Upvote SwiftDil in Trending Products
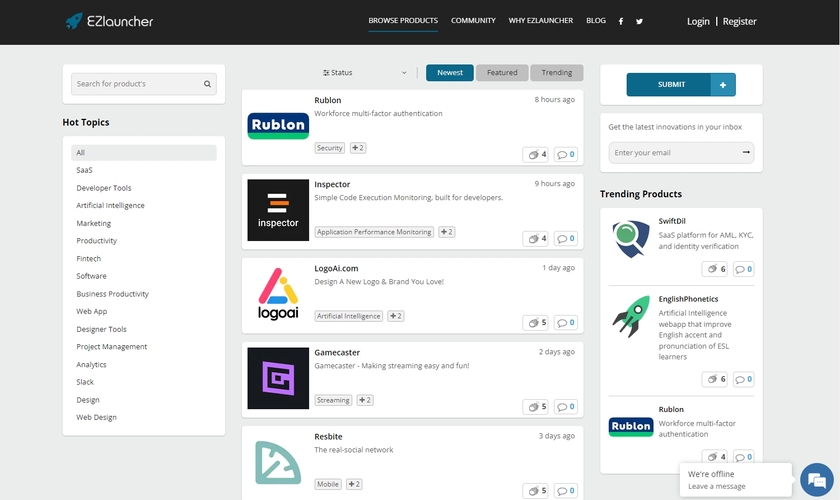Screen dimensions: 840x500 [x=715, y=269]
